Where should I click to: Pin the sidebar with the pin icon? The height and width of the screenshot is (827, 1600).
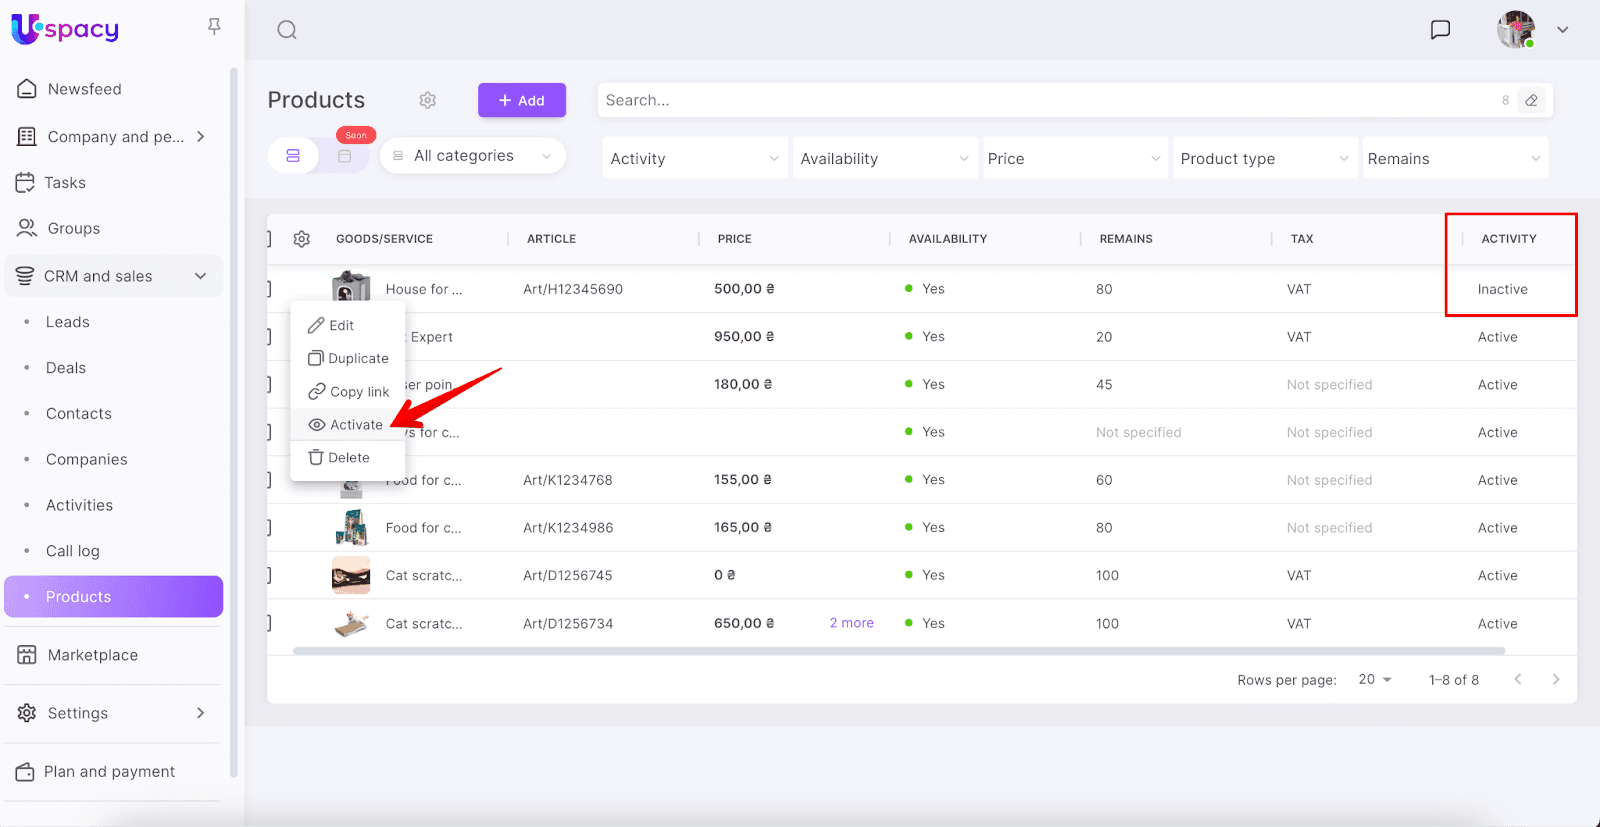(x=214, y=27)
